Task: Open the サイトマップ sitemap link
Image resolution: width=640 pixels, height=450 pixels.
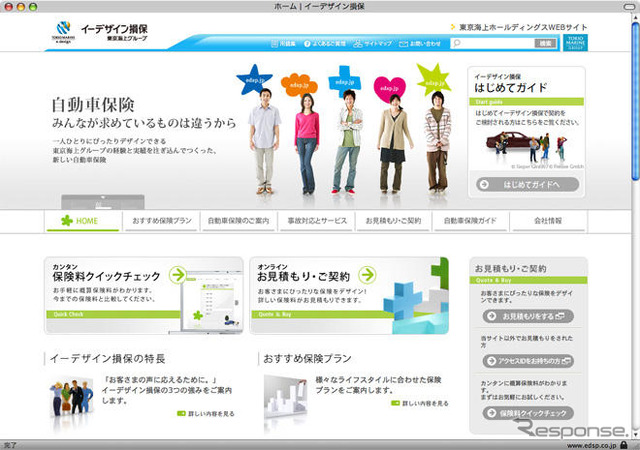Action: coord(373,43)
